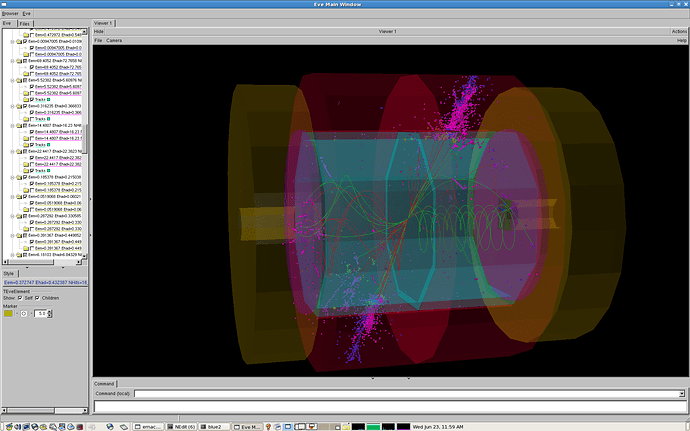The height and width of the screenshot is (431, 690).
Task: Toggle the Show Children checkbox
Action: (37, 298)
